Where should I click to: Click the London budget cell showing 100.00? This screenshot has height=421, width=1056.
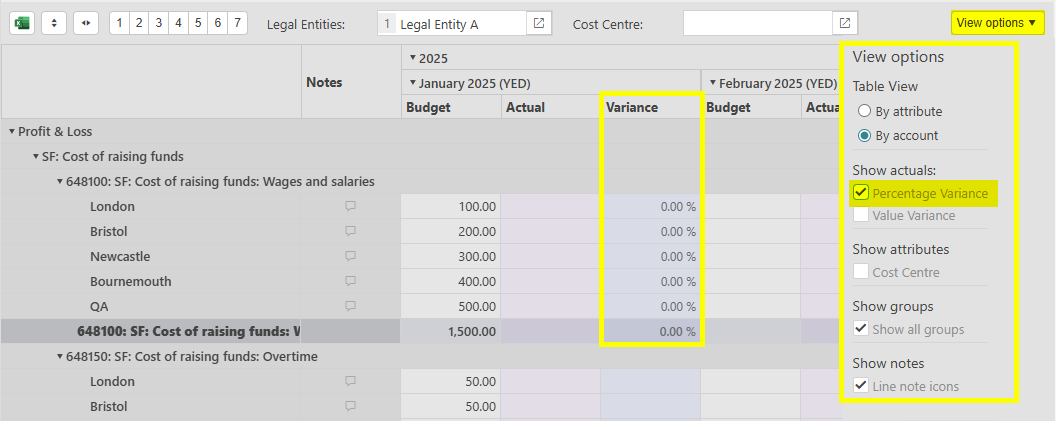tap(451, 207)
